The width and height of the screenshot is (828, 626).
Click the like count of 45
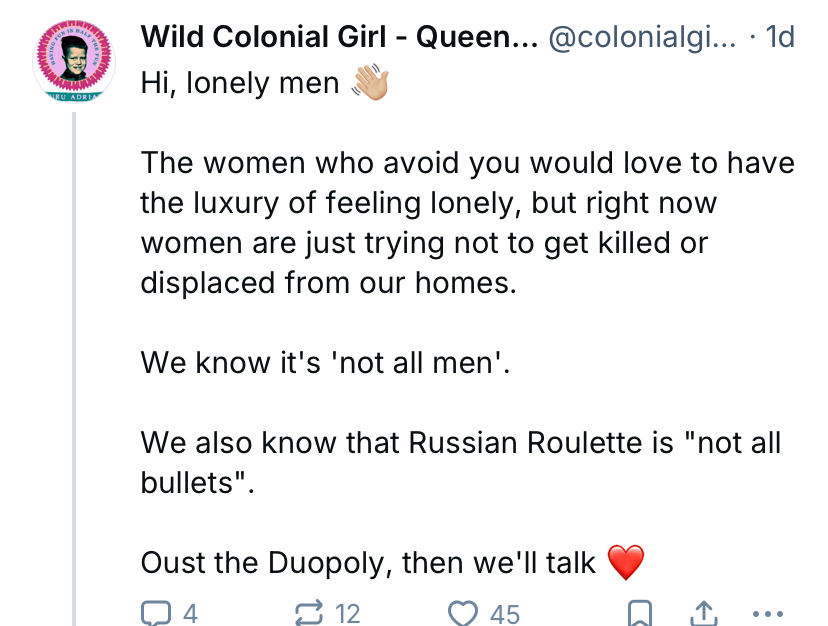[x=503, y=612]
